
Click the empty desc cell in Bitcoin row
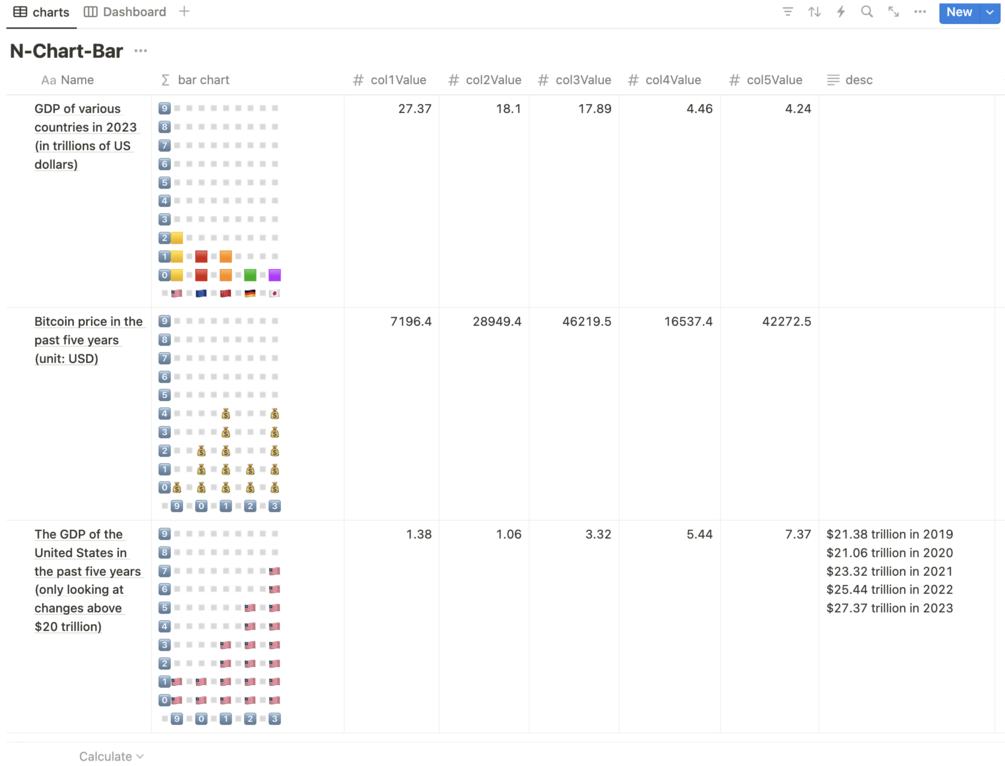906,413
